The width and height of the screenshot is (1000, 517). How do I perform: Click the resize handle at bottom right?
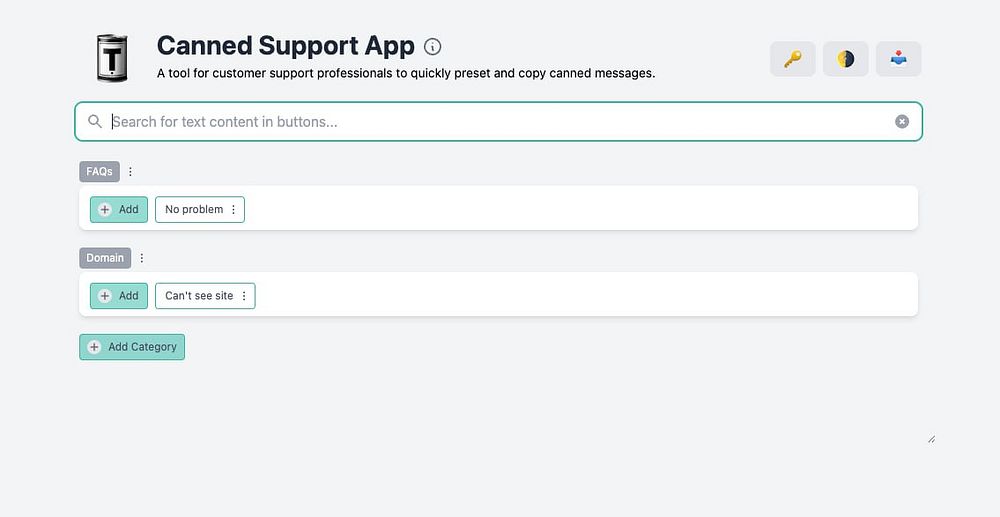pos(931,439)
